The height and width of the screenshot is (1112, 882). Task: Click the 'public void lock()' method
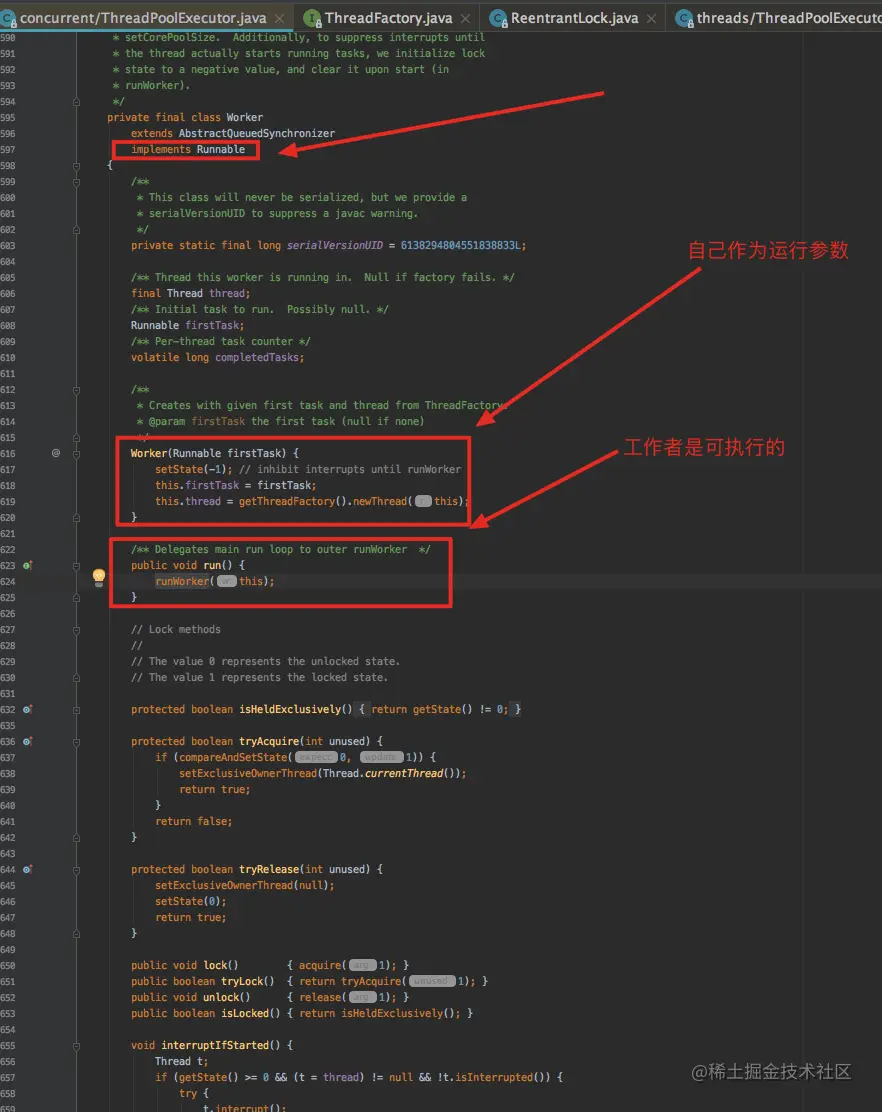tap(184, 965)
